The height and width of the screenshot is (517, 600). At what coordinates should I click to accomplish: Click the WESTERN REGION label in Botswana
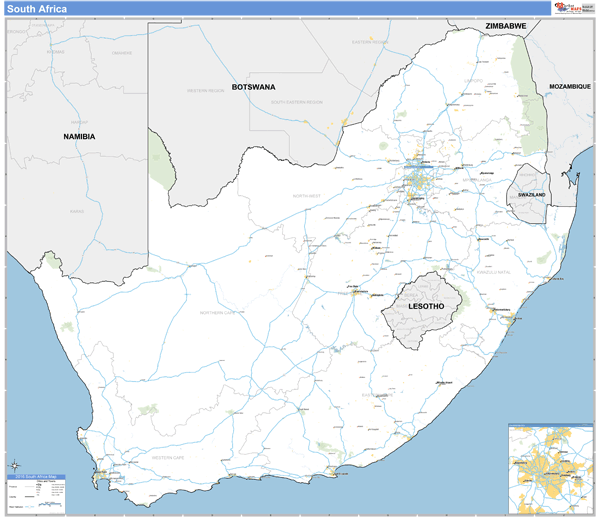click(x=205, y=91)
